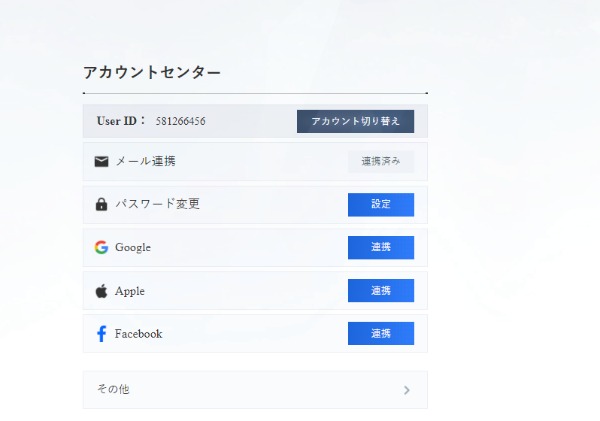Image resolution: width=600 pixels, height=421 pixels.
Task: Expand その他 with the chevron arrow
Action: click(406, 390)
